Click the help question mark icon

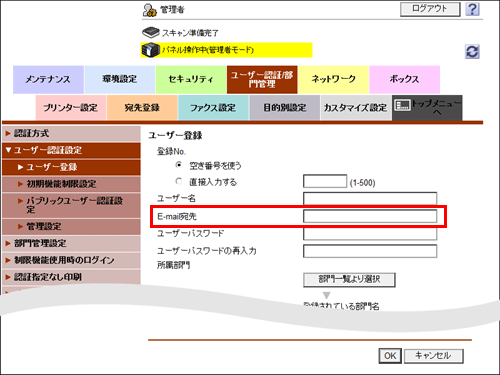point(472,9)
